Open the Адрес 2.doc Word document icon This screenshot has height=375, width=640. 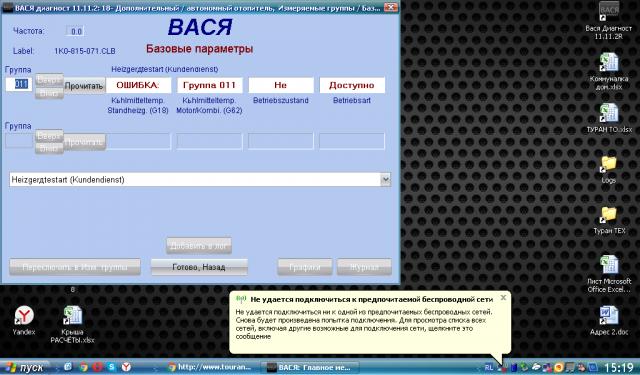click(609, 321)
